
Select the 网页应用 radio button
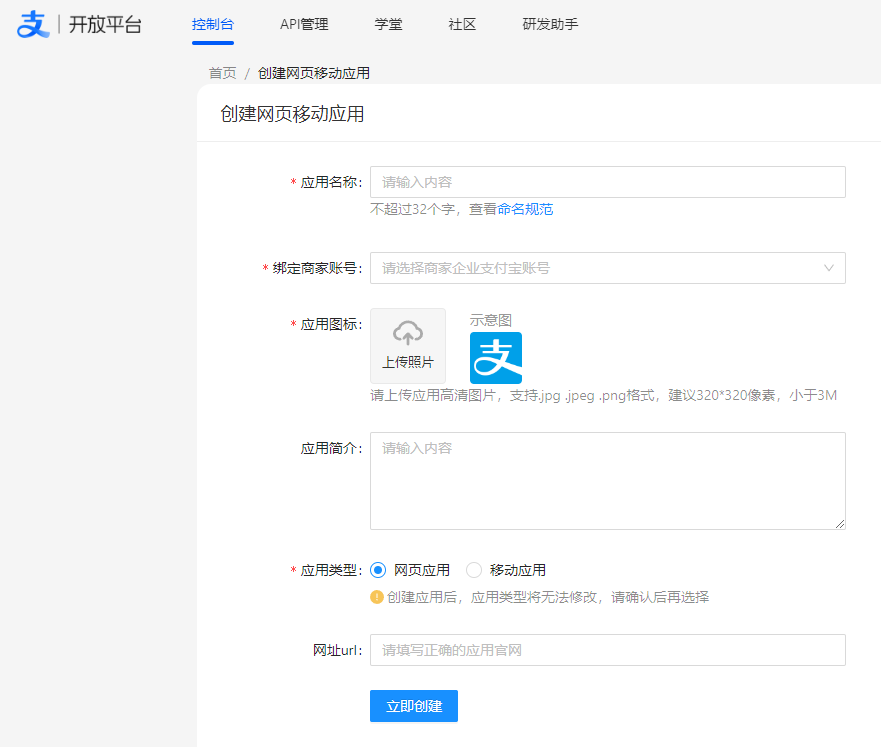[x=378, y=570]
